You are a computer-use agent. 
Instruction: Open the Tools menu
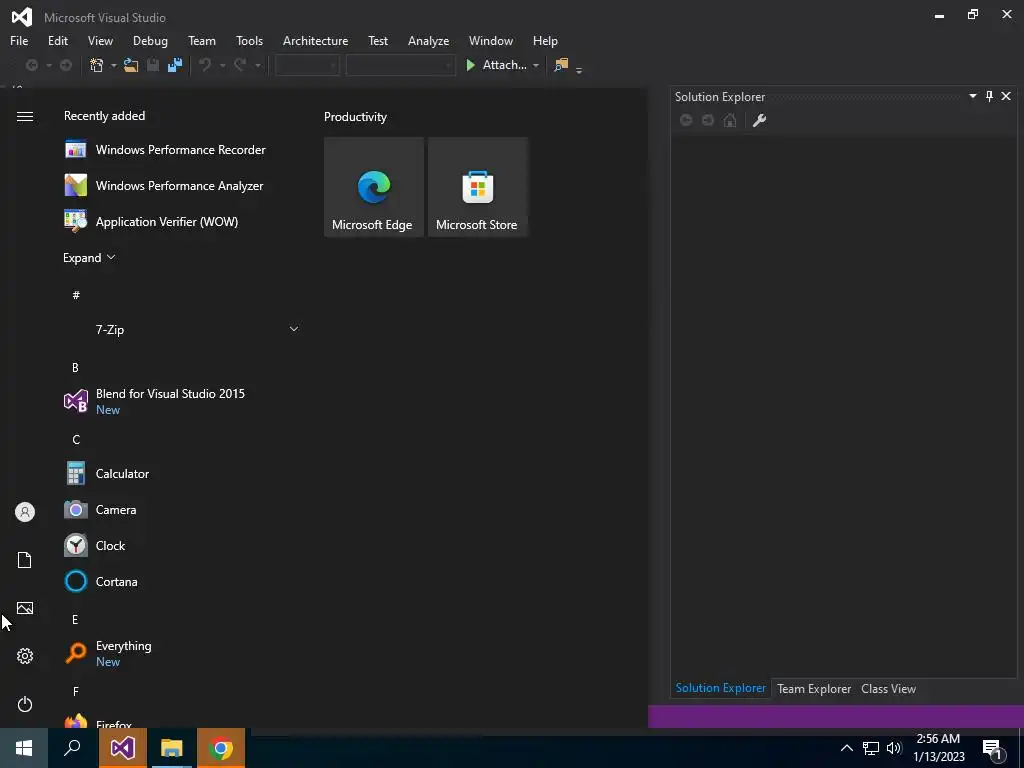tap(249, 40)
